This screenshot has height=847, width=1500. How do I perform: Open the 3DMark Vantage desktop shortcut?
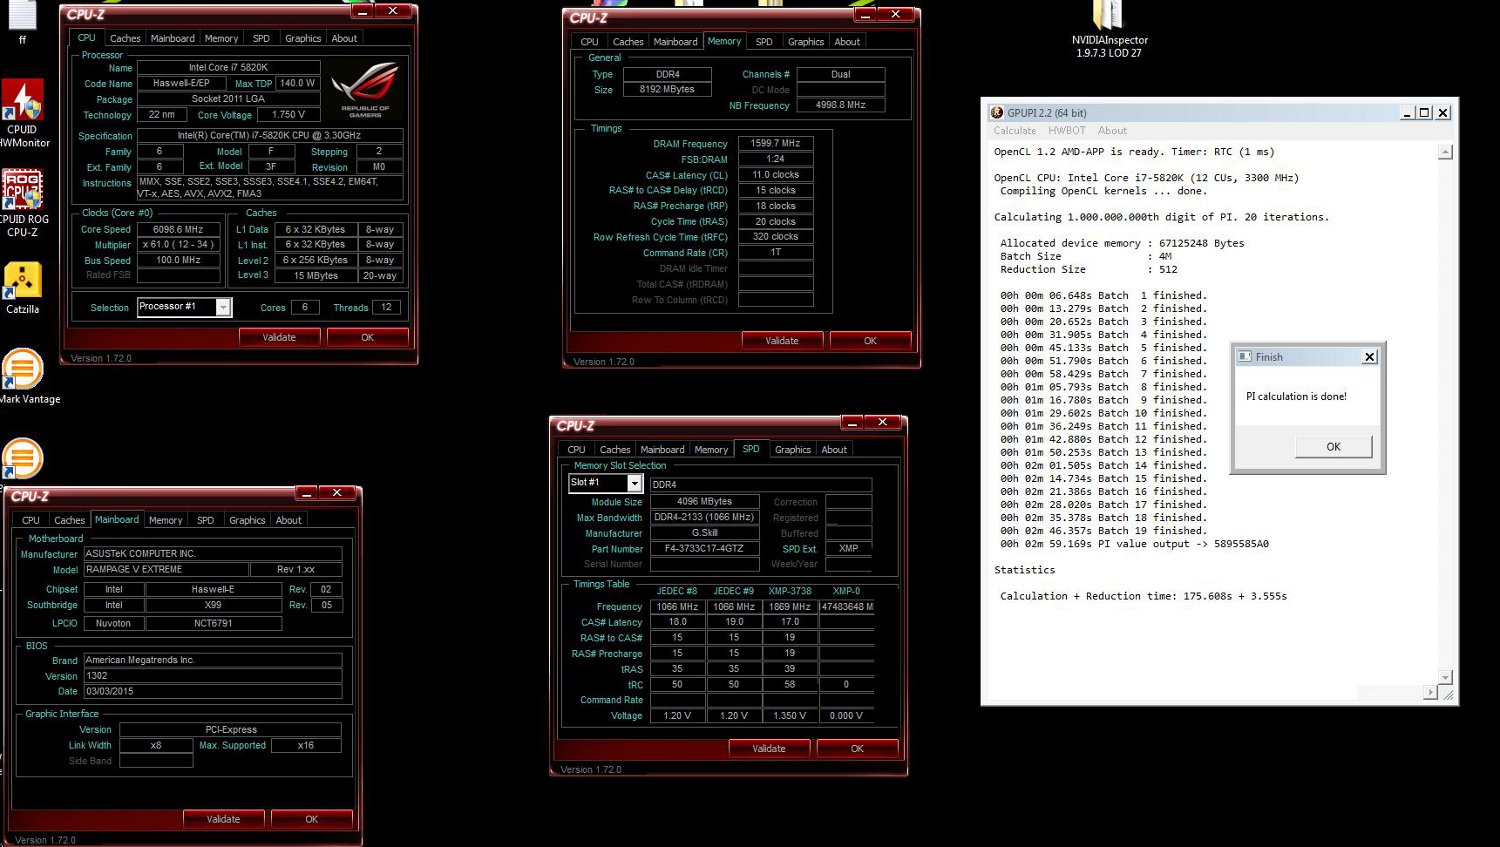22,369
